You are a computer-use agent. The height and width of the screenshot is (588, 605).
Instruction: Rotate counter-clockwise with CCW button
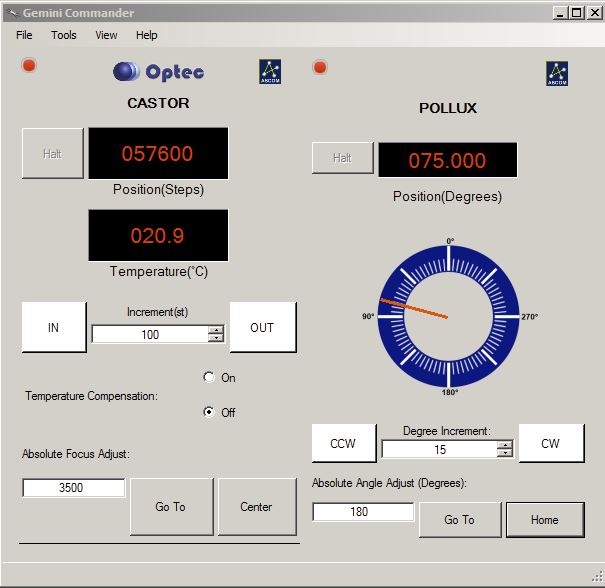pos(344,443)
